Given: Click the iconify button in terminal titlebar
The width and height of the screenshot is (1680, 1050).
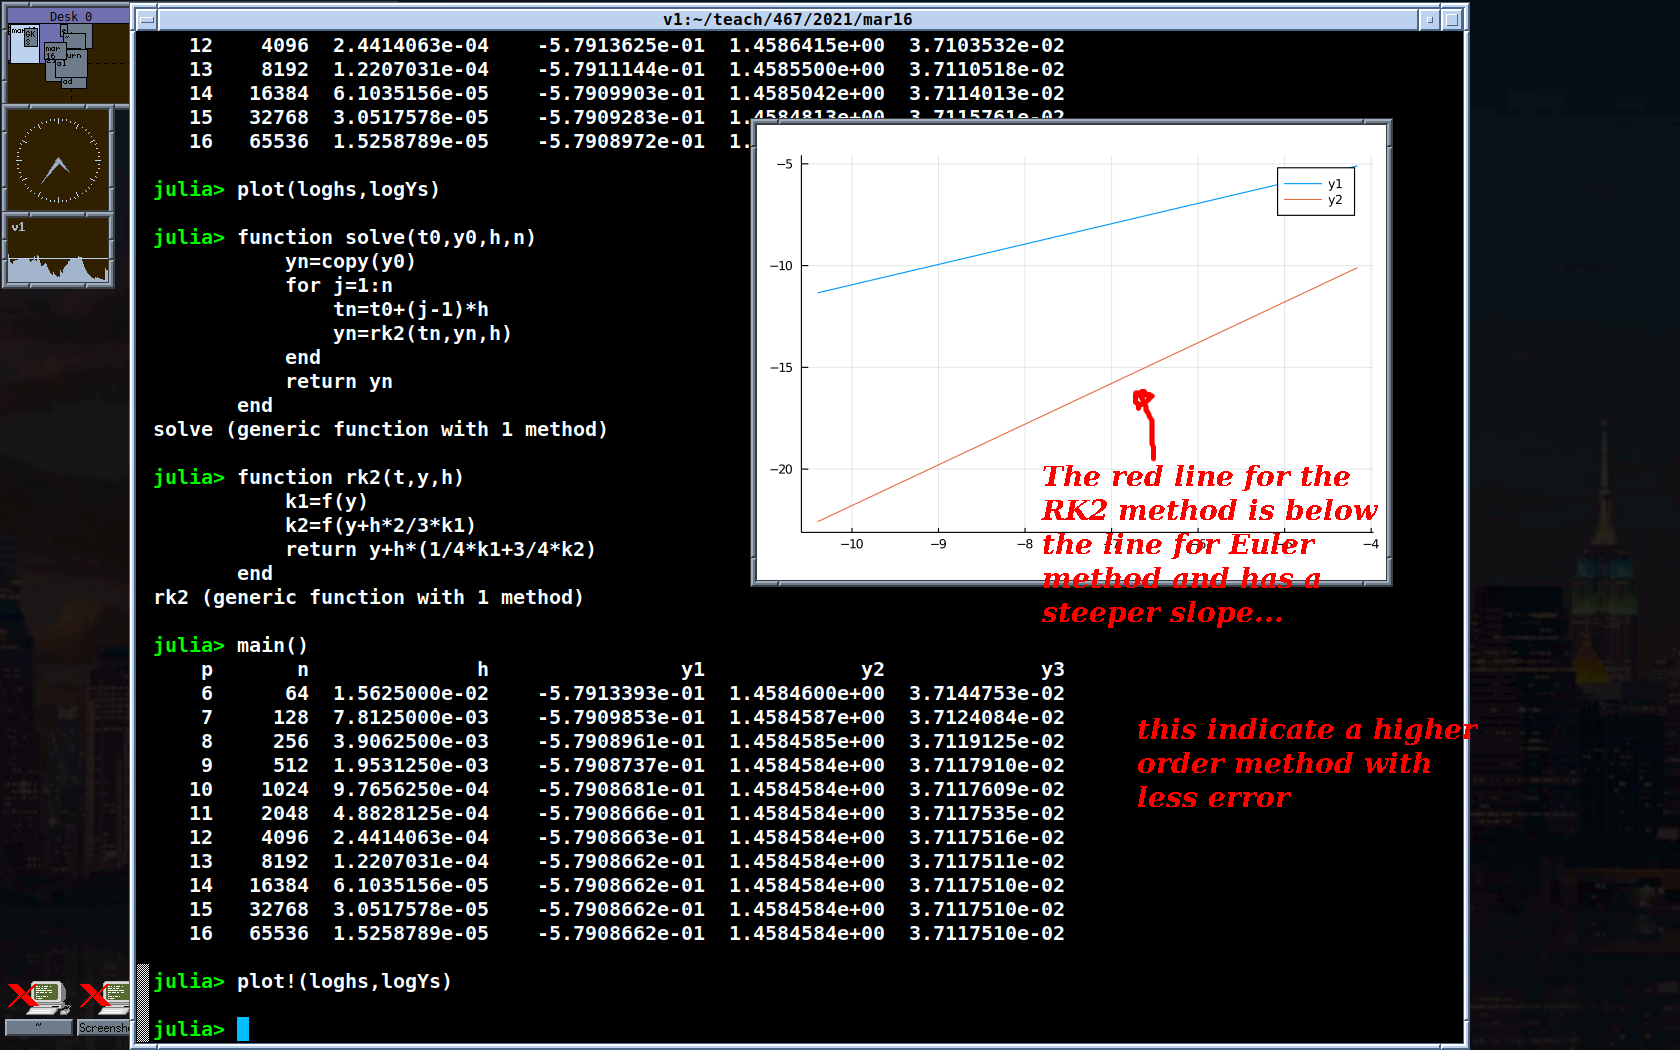Looking at the screenshot, I should click(x=1430, y=19).
